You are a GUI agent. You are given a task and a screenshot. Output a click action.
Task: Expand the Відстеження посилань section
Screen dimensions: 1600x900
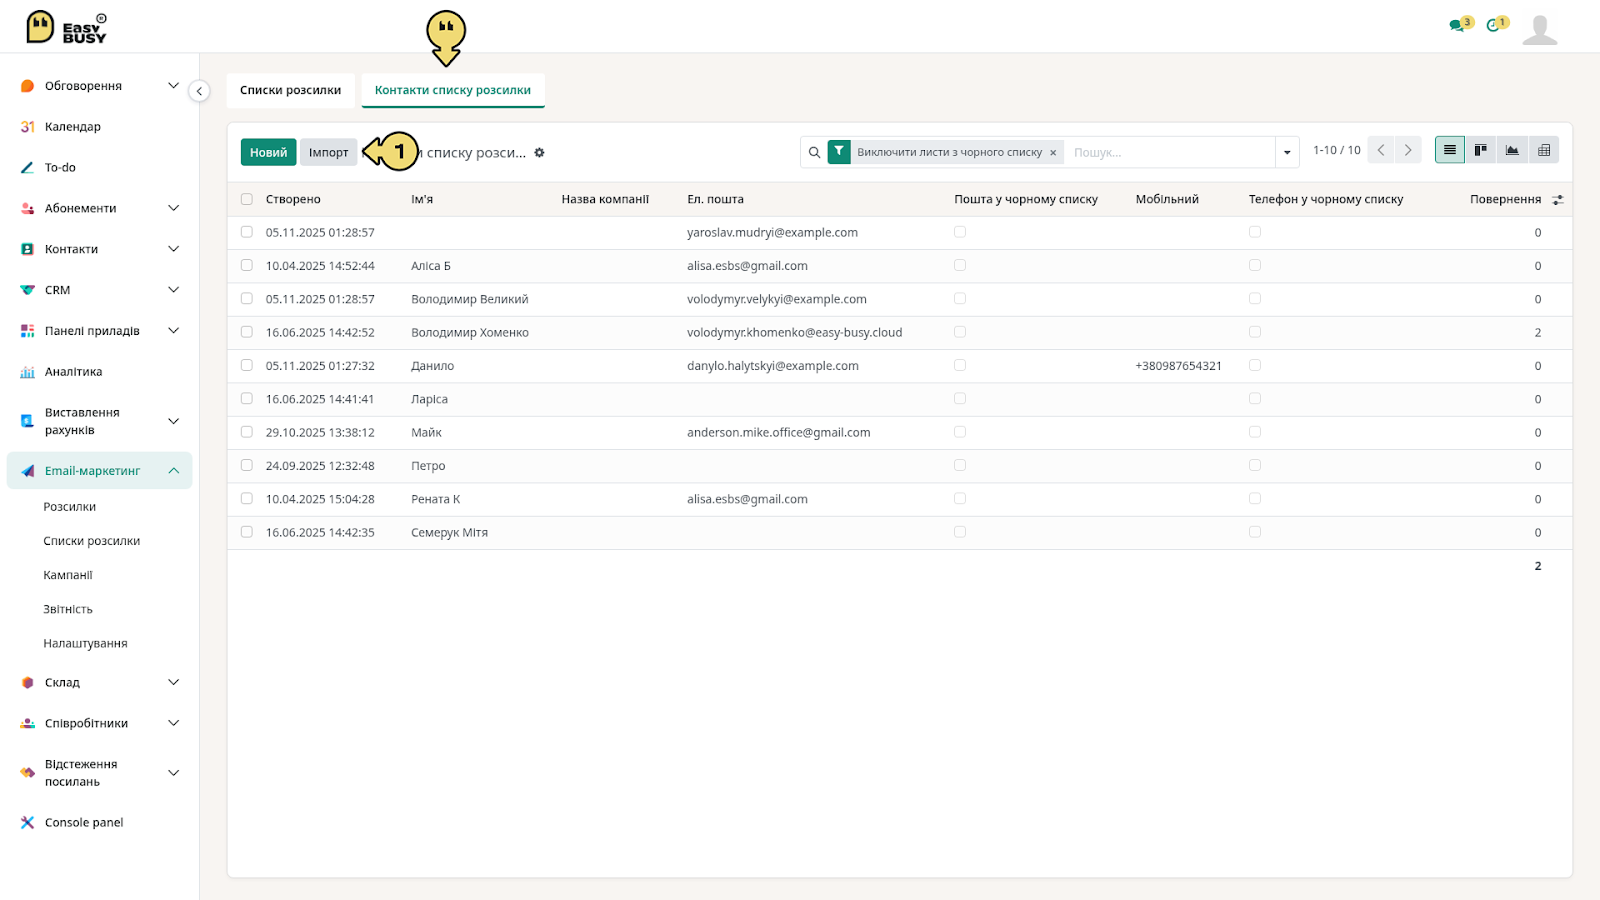[x=173, y=773]
